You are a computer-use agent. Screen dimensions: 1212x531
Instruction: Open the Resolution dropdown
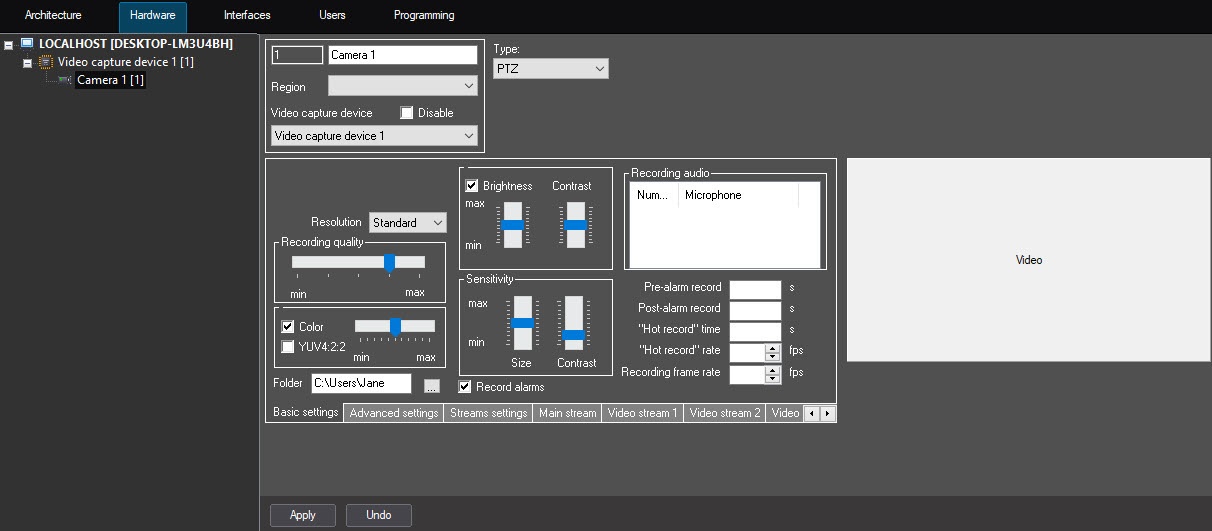click(x=408, y=223)
